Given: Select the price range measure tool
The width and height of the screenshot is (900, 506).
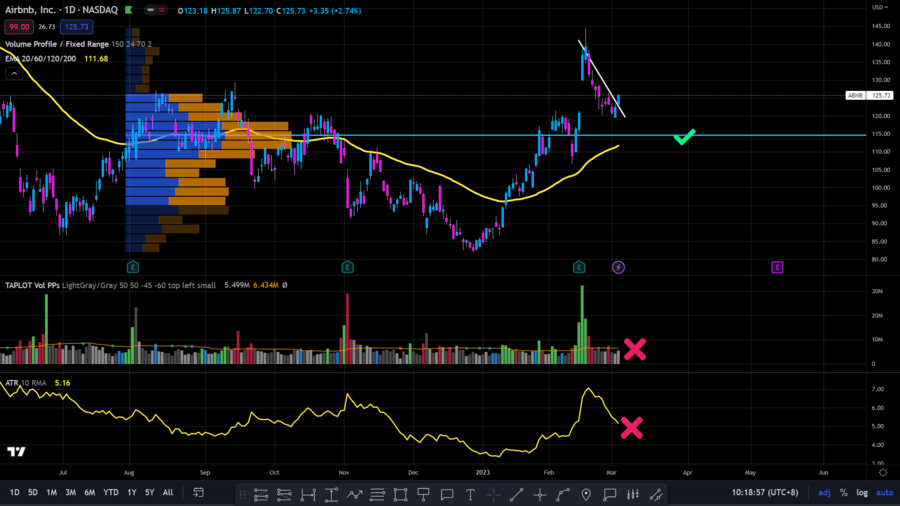Looking at the screenshot, I should (331, 495).
